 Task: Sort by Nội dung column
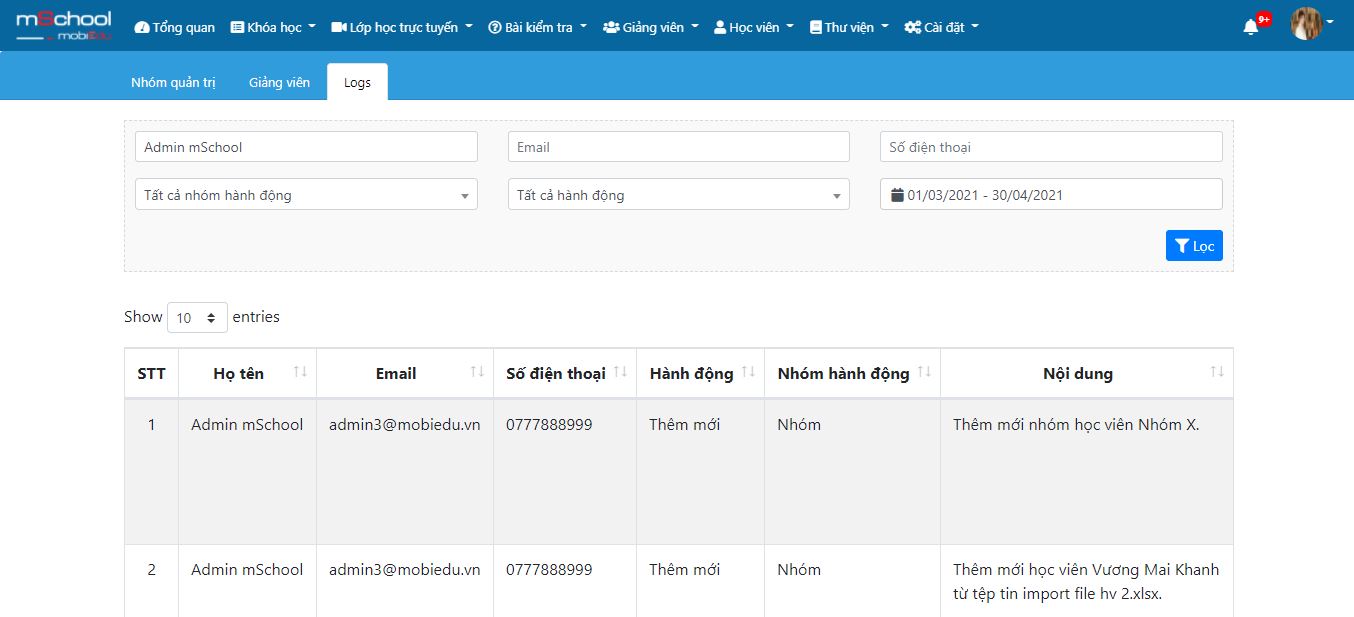pos(1087,373)
